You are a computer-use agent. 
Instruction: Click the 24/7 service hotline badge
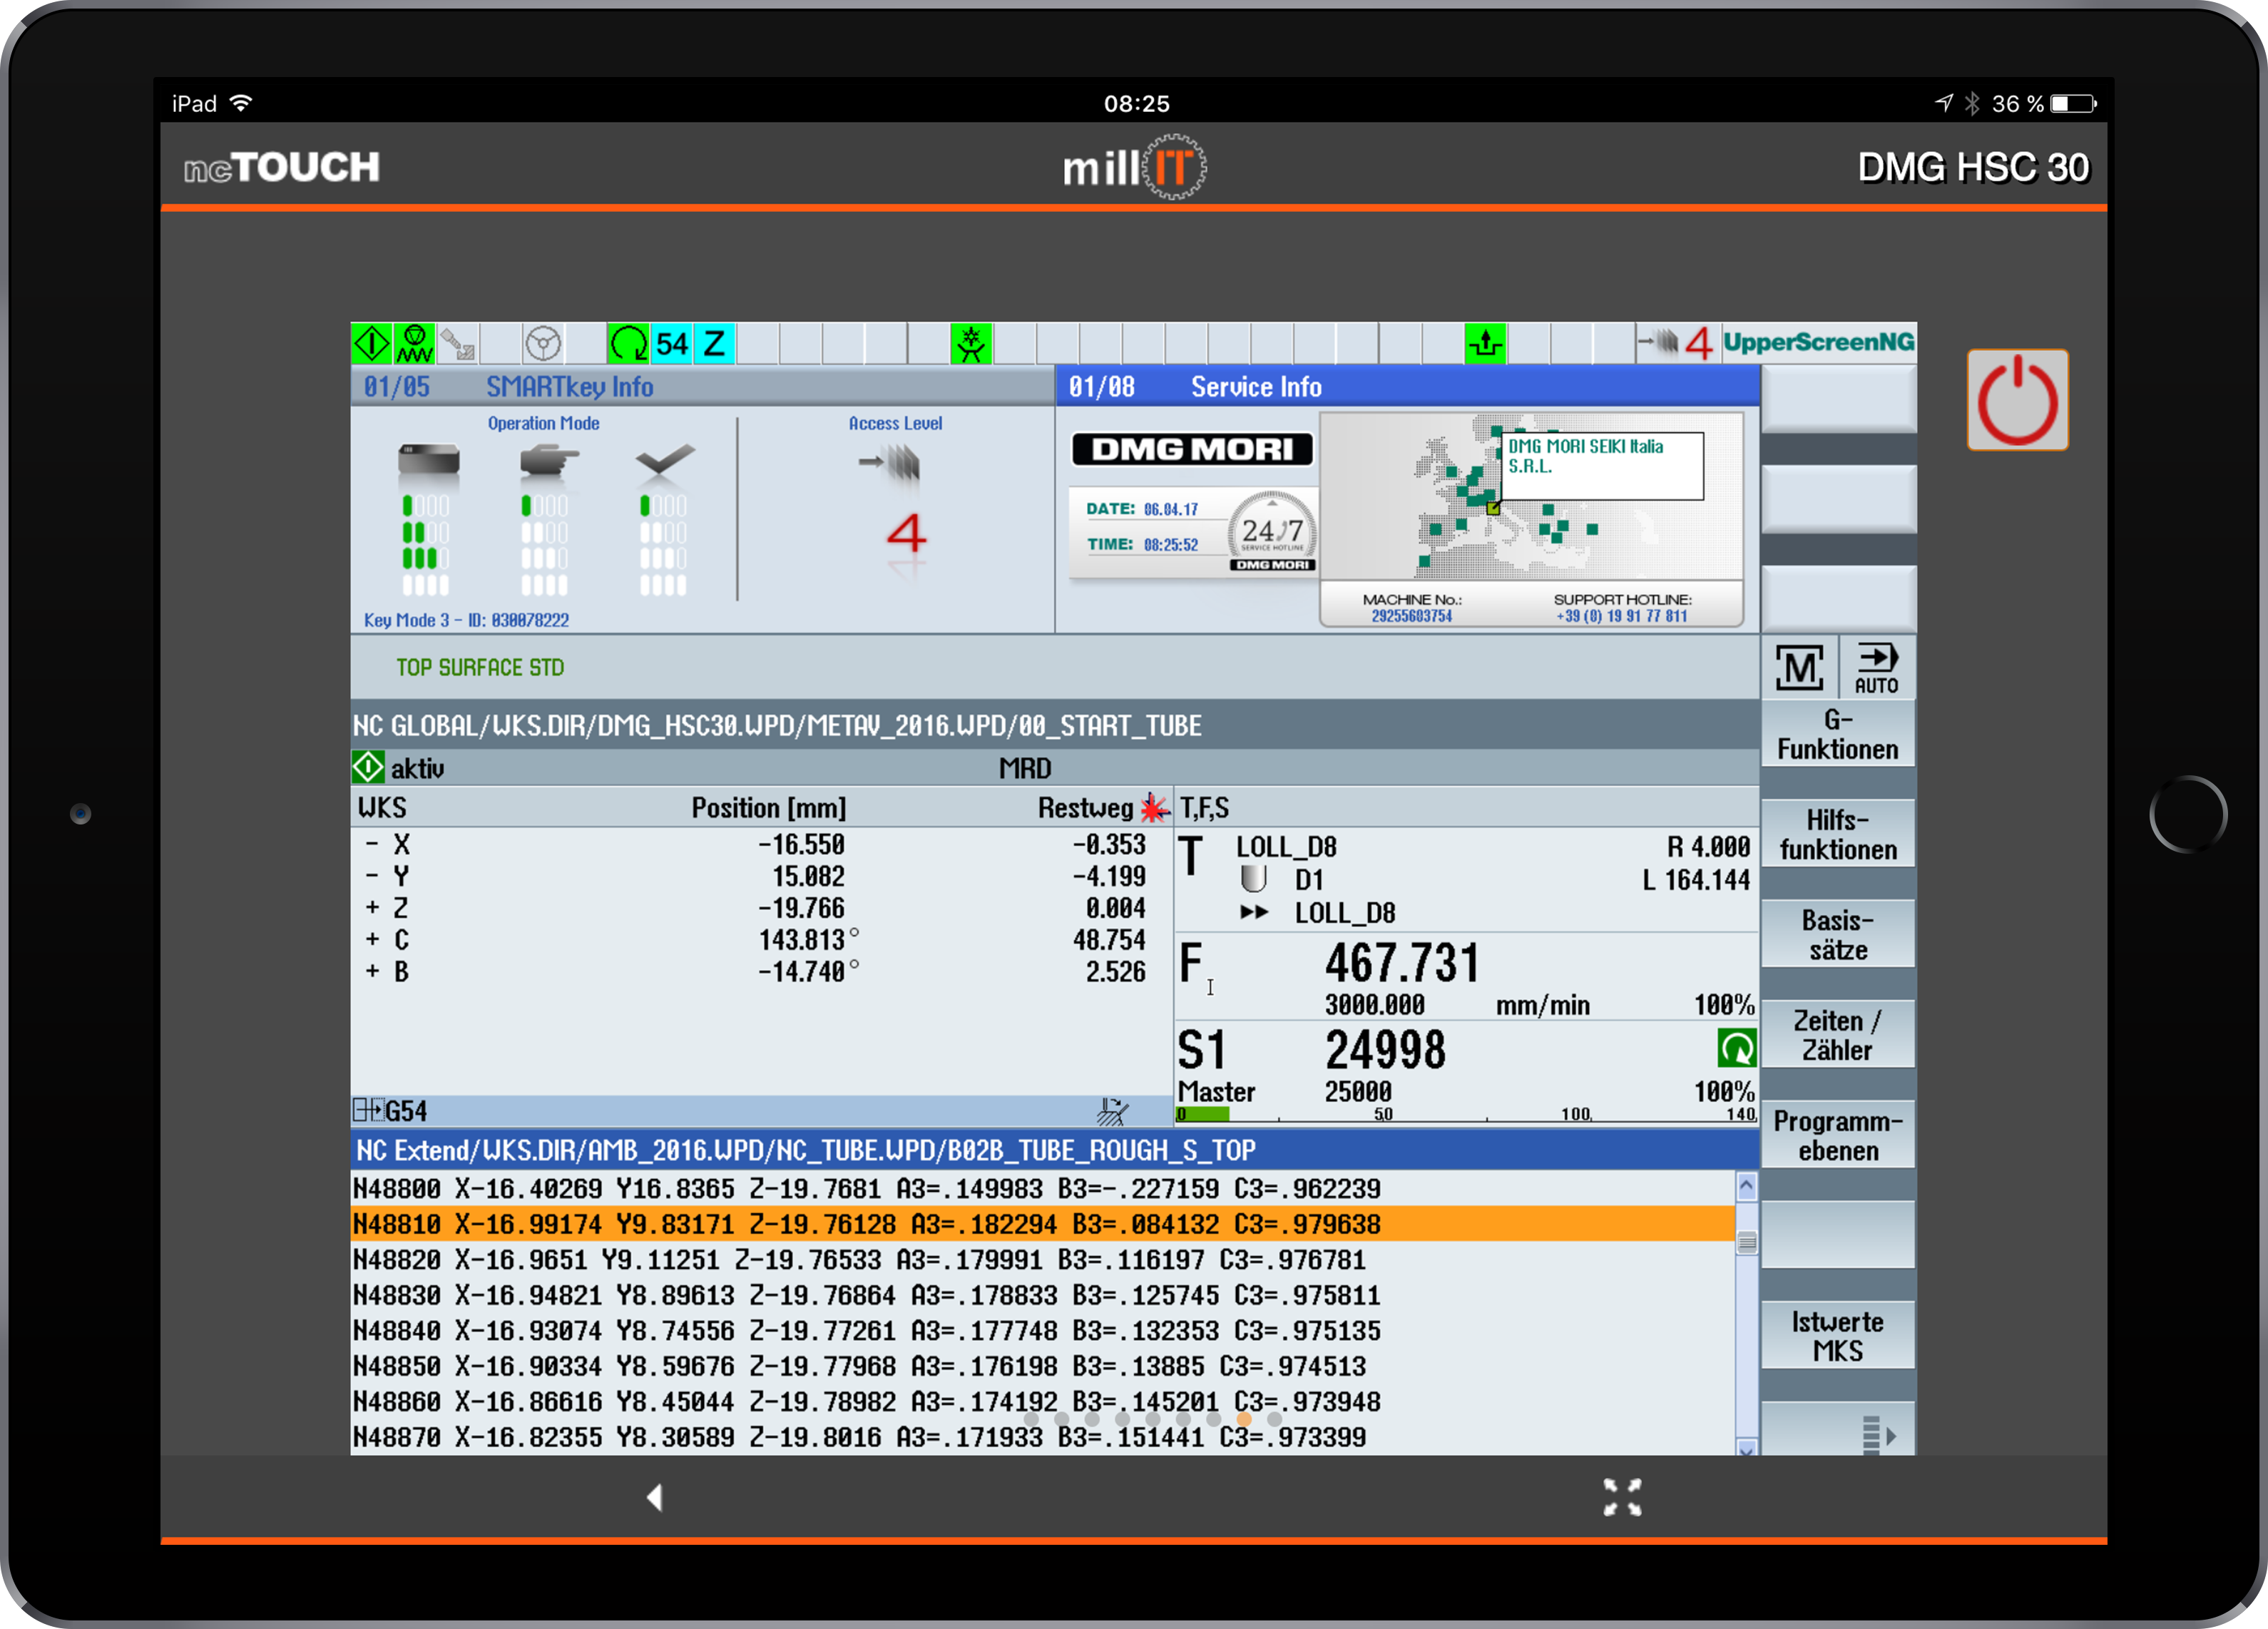coord(1272,531)
